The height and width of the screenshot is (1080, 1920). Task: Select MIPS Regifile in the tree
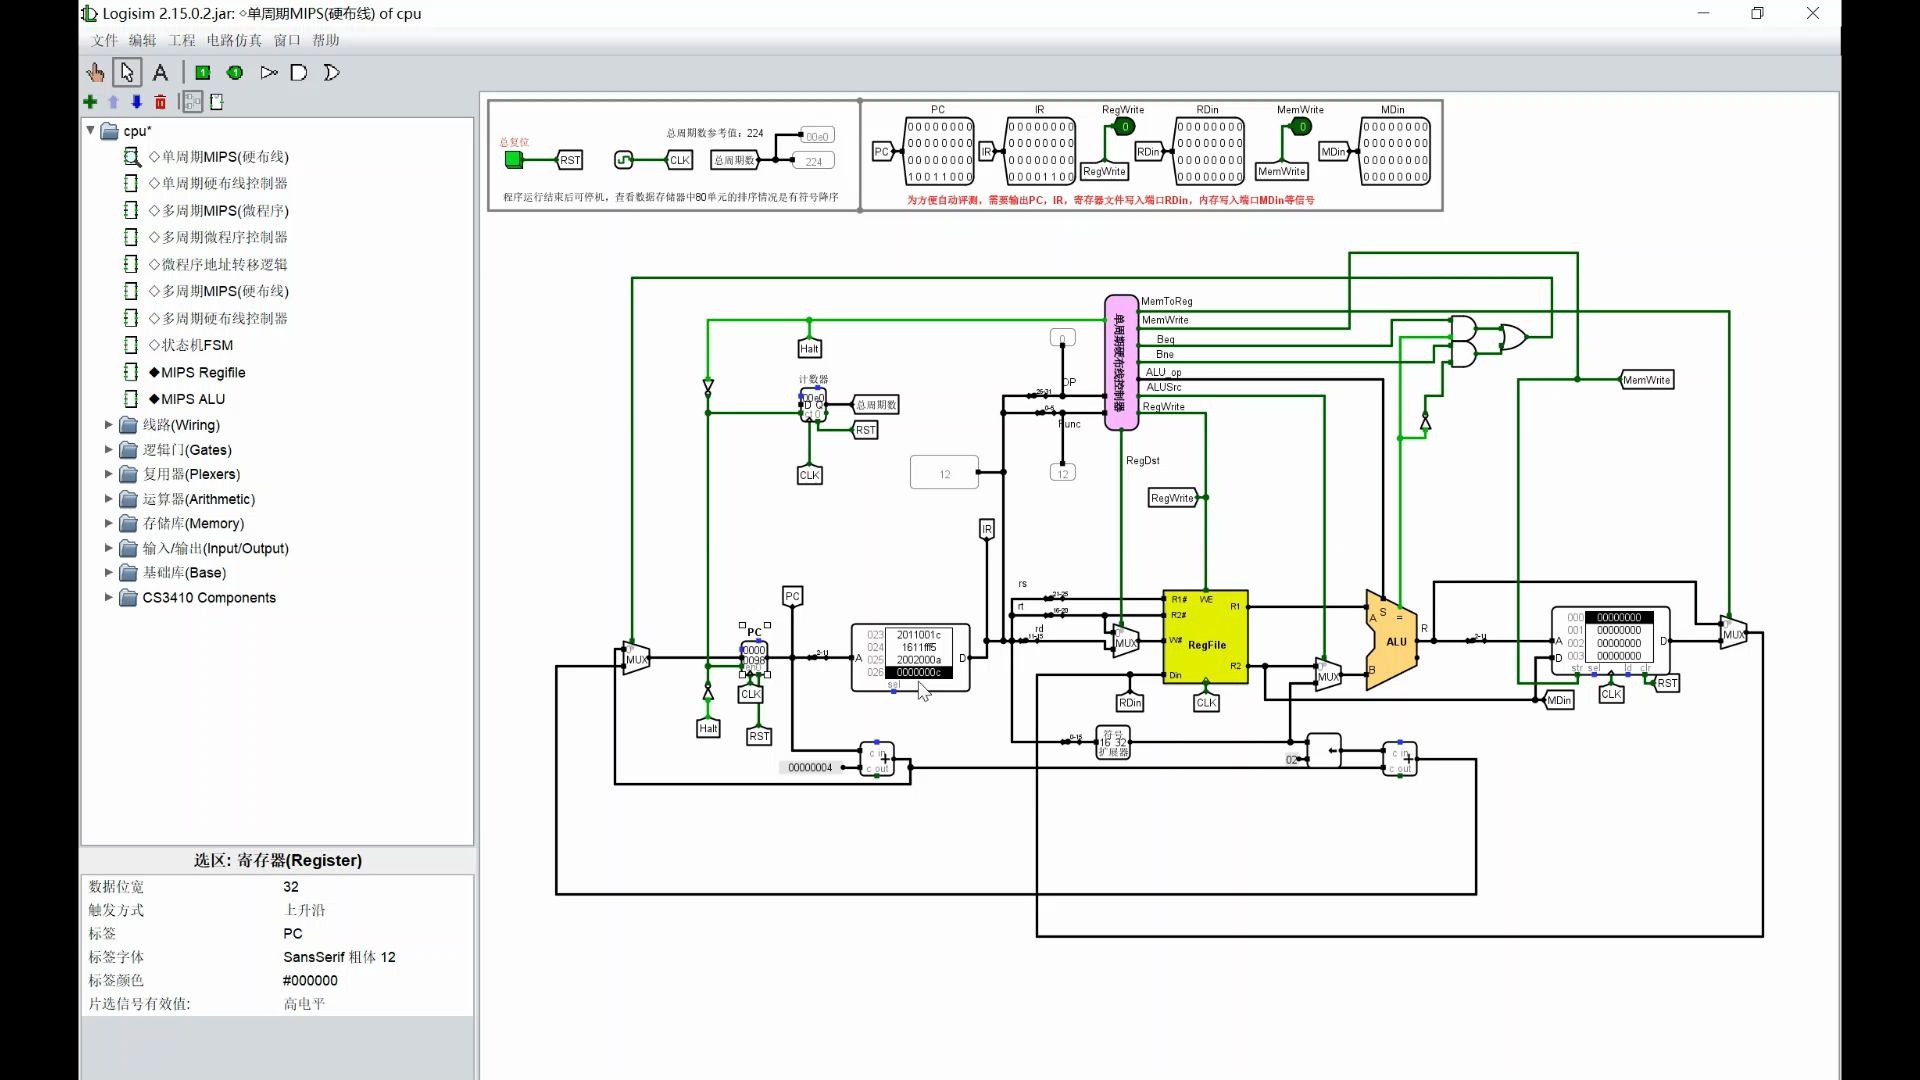(197, 372)
